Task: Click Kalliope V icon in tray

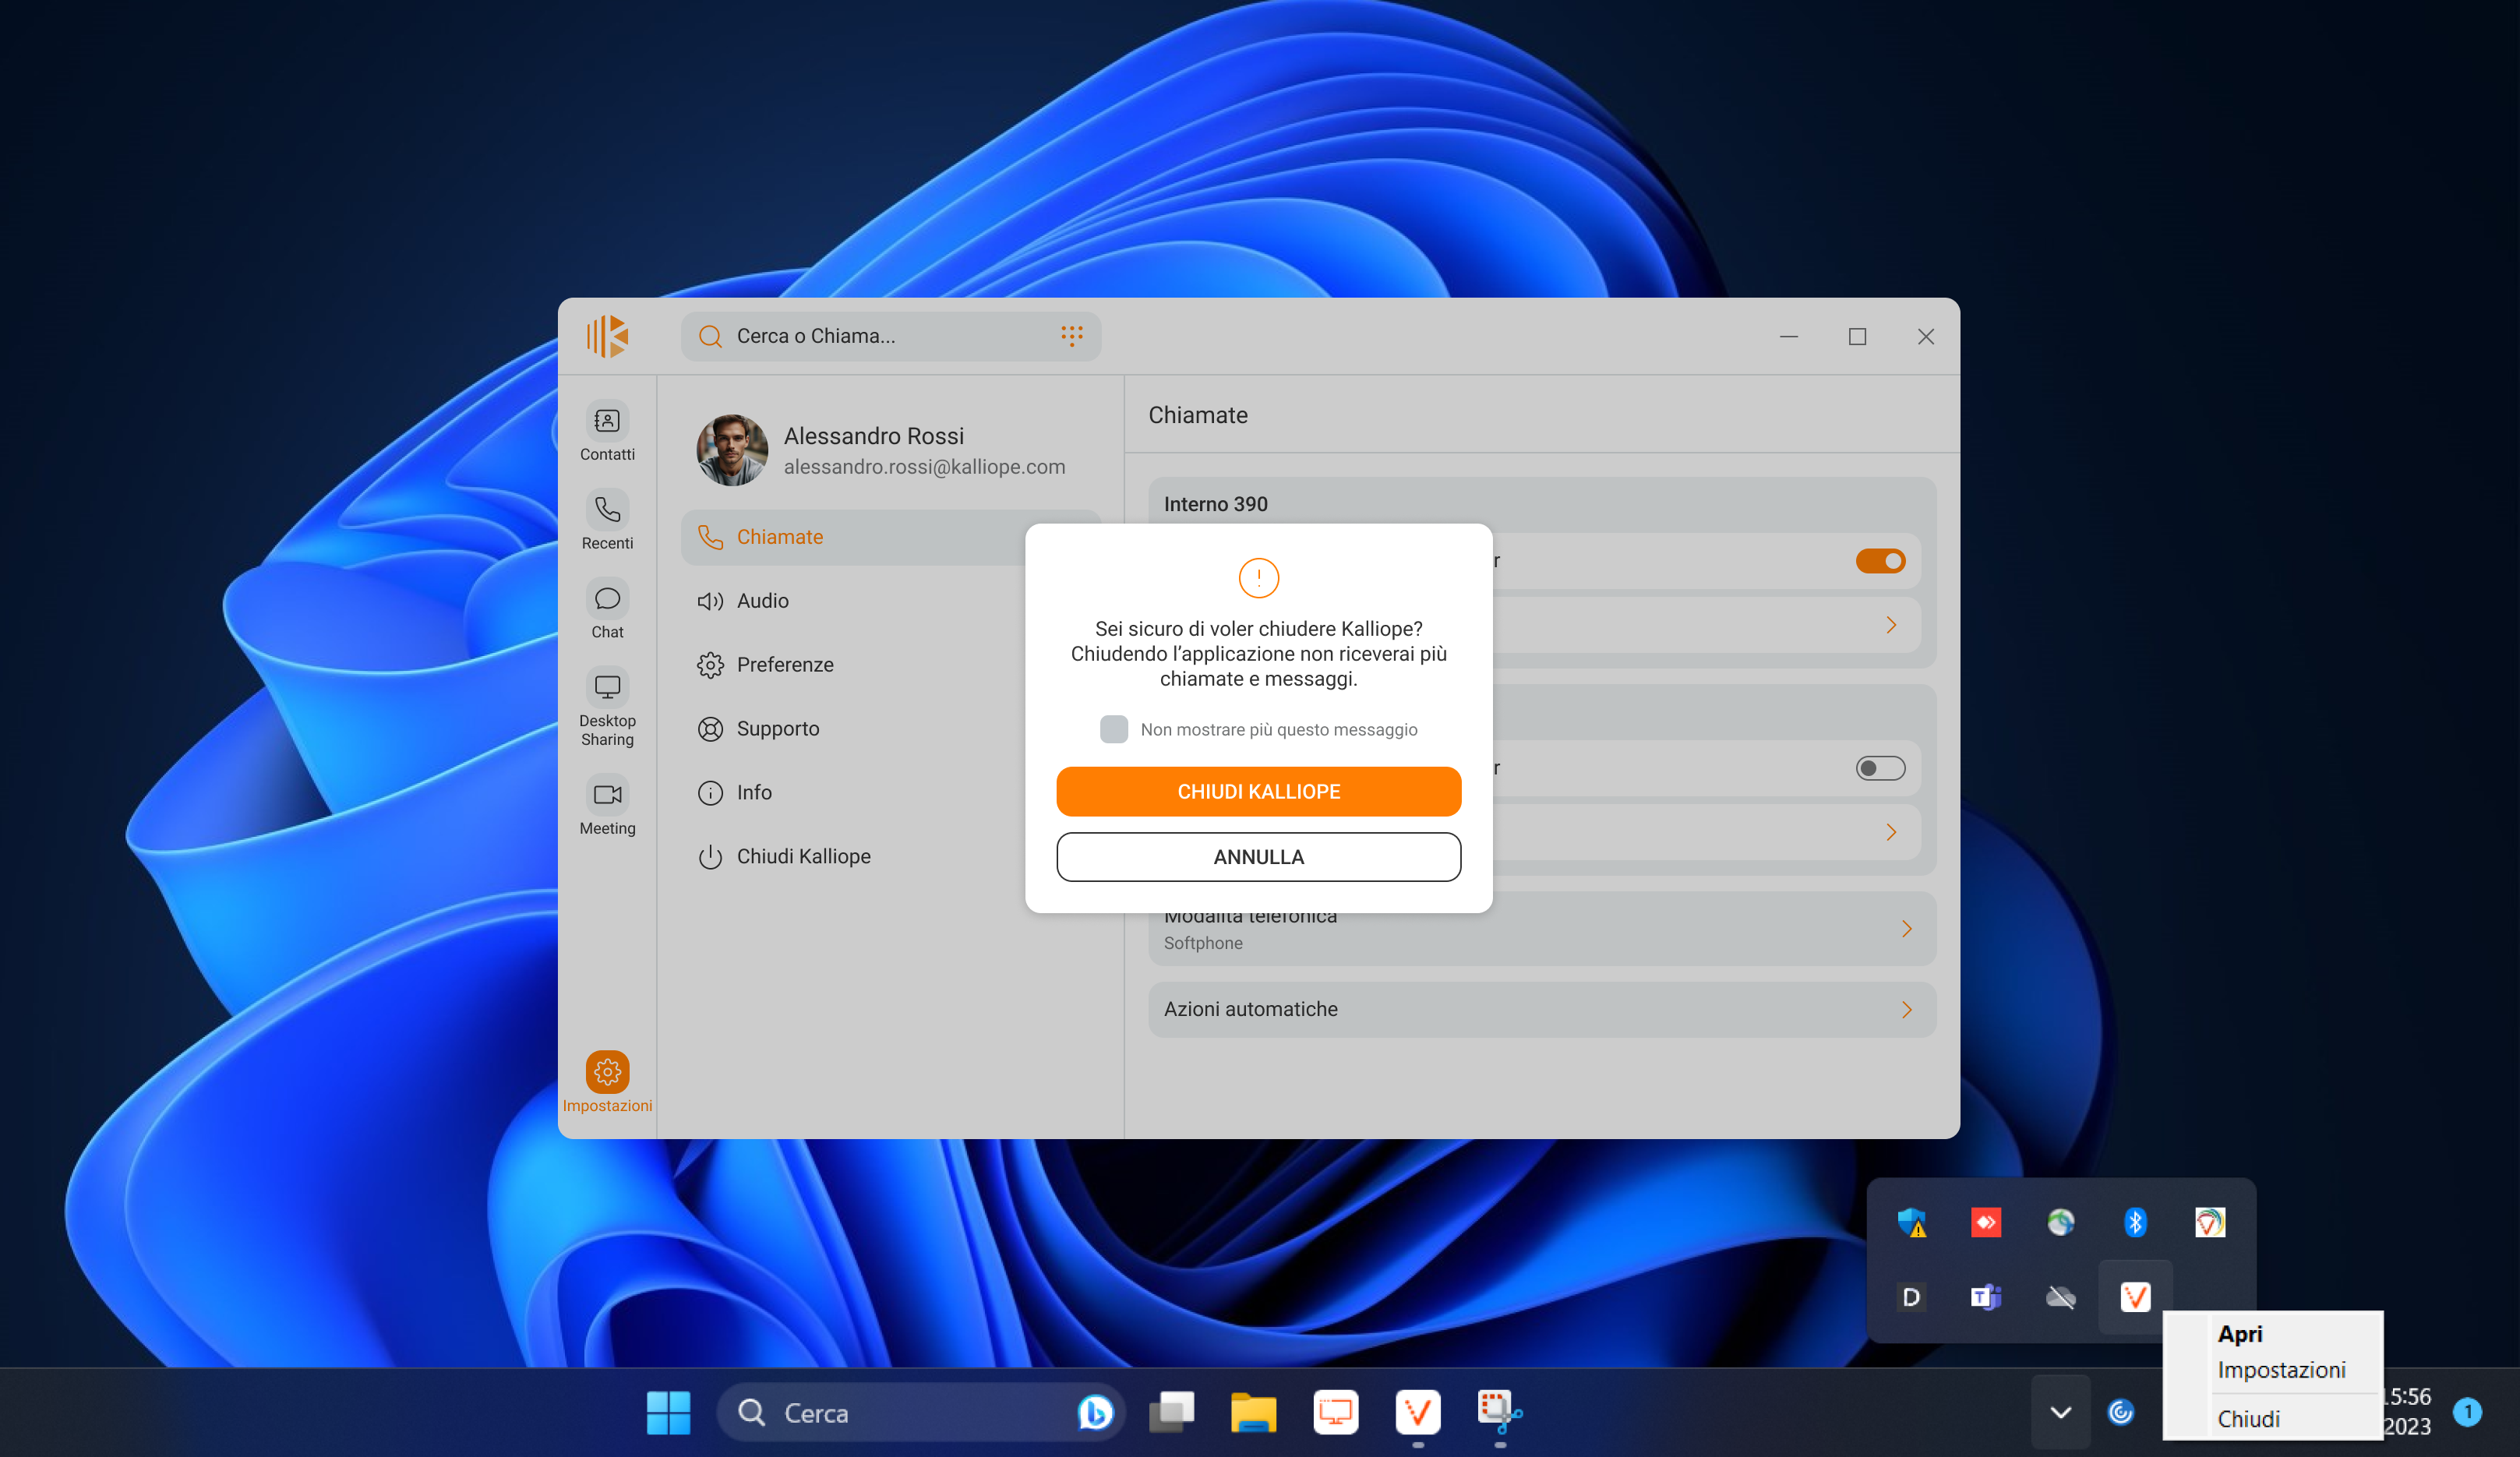Action: (2135, 1297)
